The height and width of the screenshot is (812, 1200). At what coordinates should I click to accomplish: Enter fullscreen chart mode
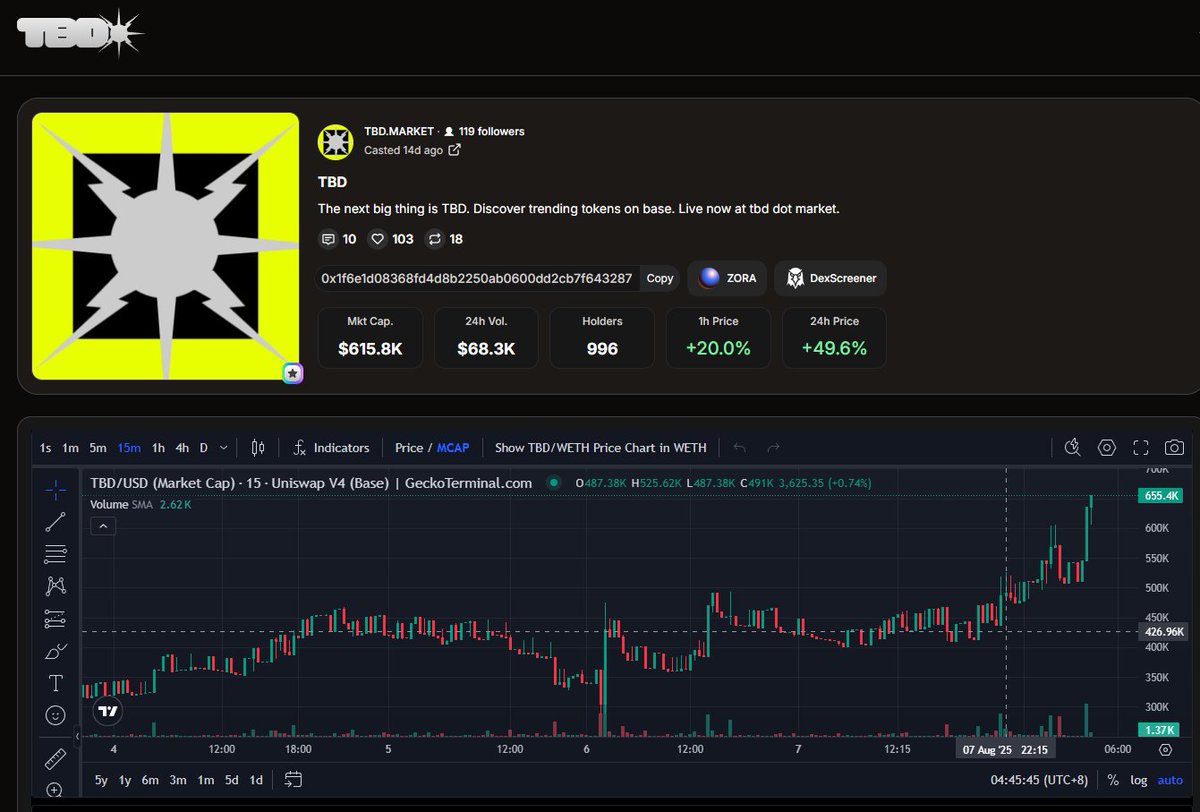coord(1141,447)
